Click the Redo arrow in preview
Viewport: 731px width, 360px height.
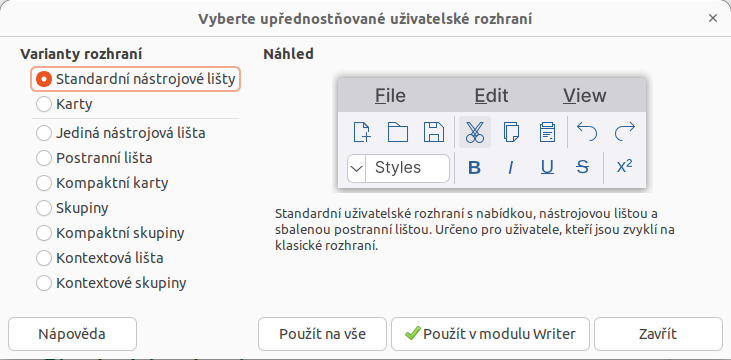coord(624,132)
